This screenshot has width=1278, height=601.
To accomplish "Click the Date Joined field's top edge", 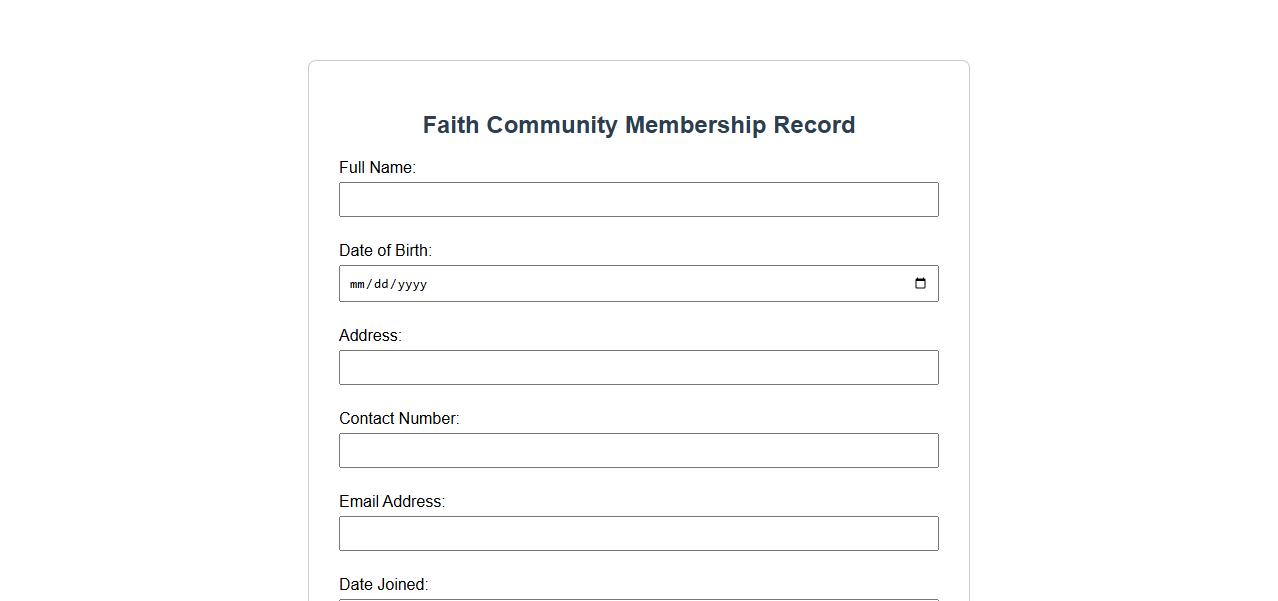I will click(x=638, y=599).
